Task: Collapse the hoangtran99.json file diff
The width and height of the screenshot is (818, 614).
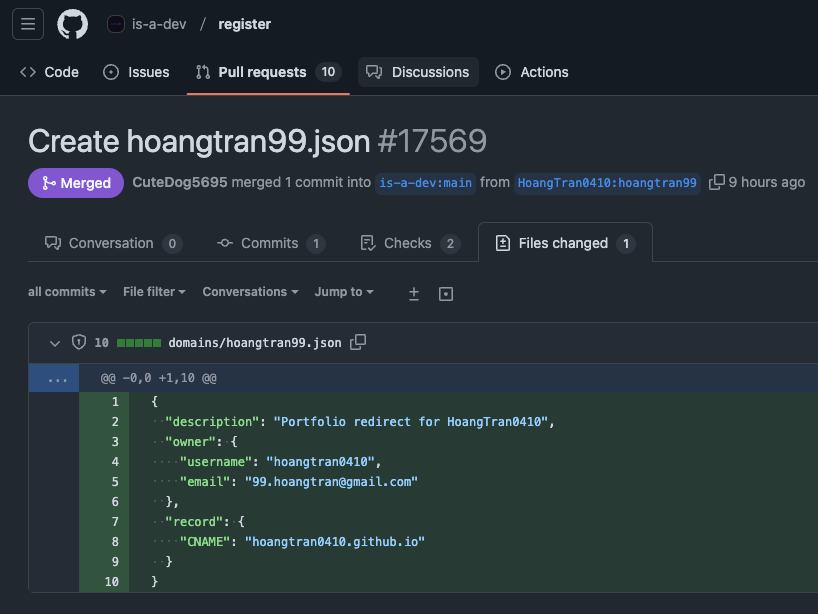Action: click(55, 343)
